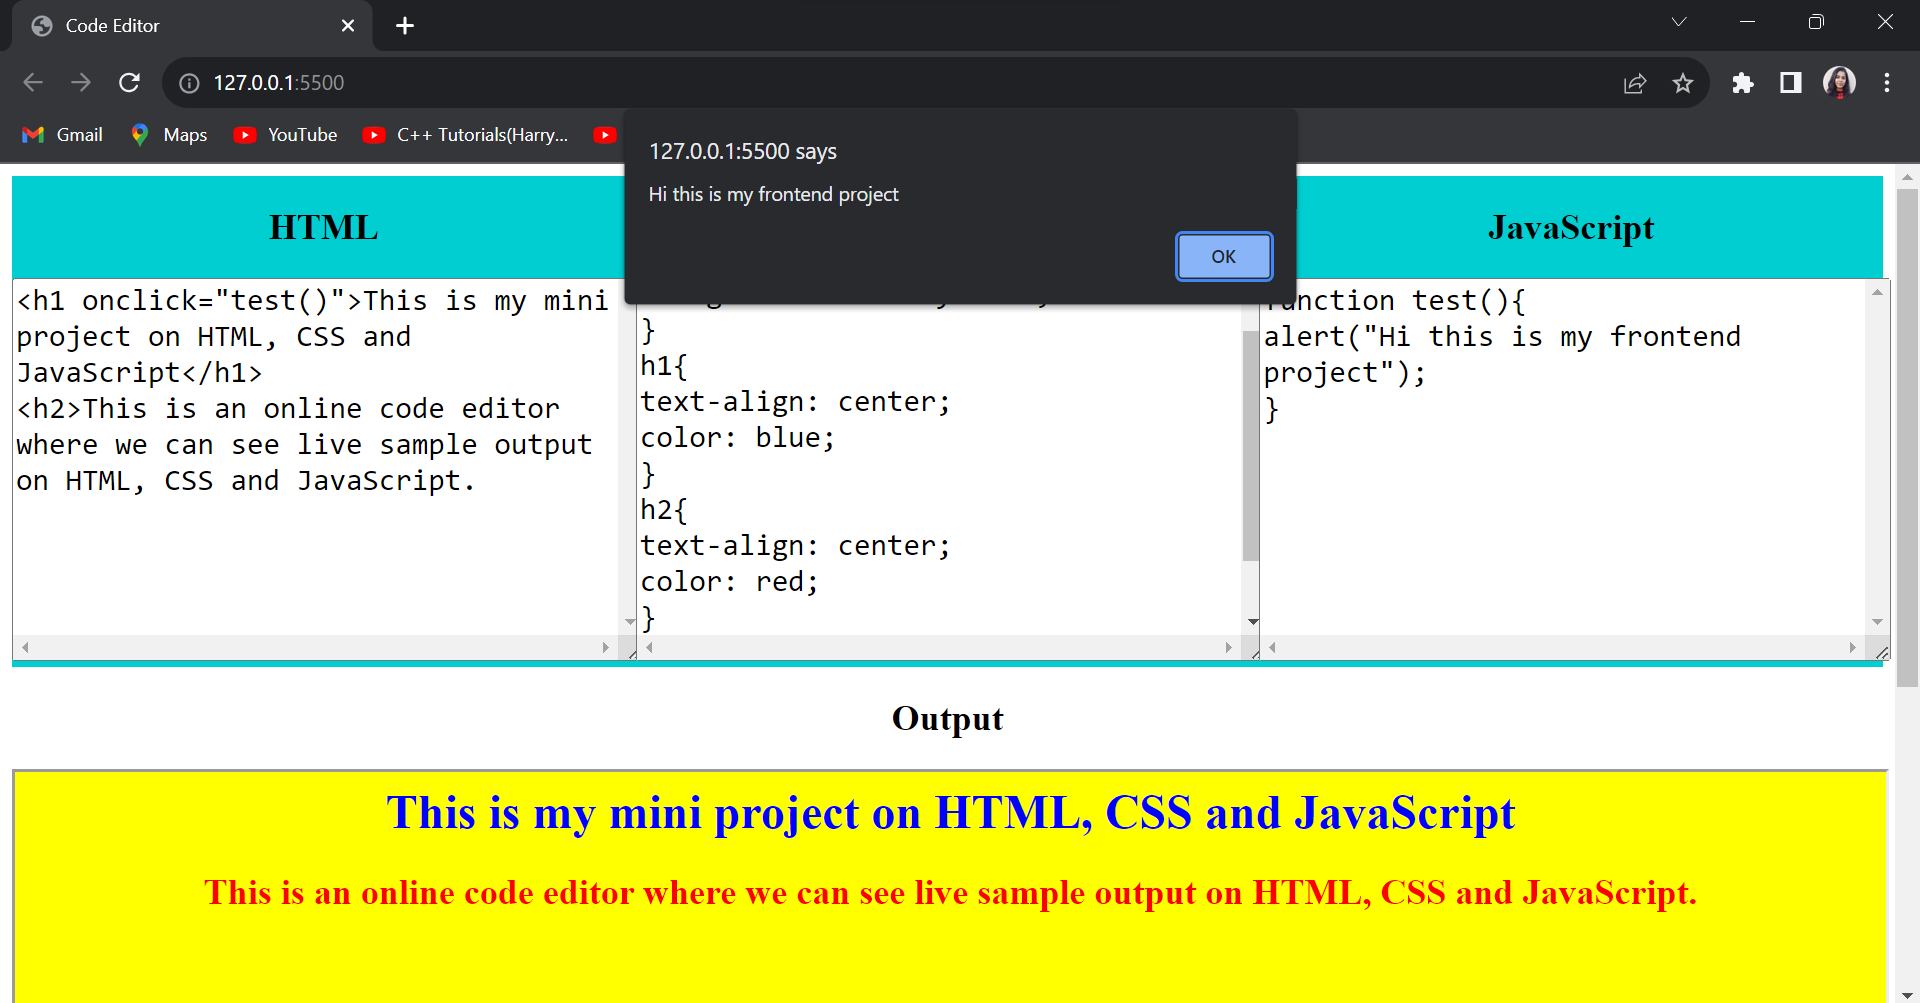Click the site information icon in address bar
Viewport: 1920px width, 1003px height.
[x=189, y=83]
